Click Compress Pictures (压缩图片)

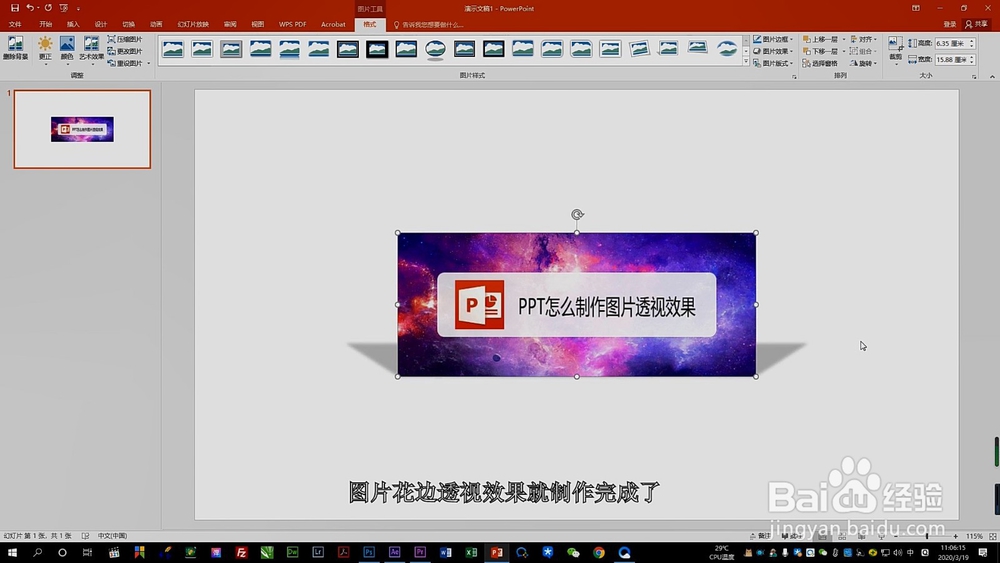tap(125, 39)
